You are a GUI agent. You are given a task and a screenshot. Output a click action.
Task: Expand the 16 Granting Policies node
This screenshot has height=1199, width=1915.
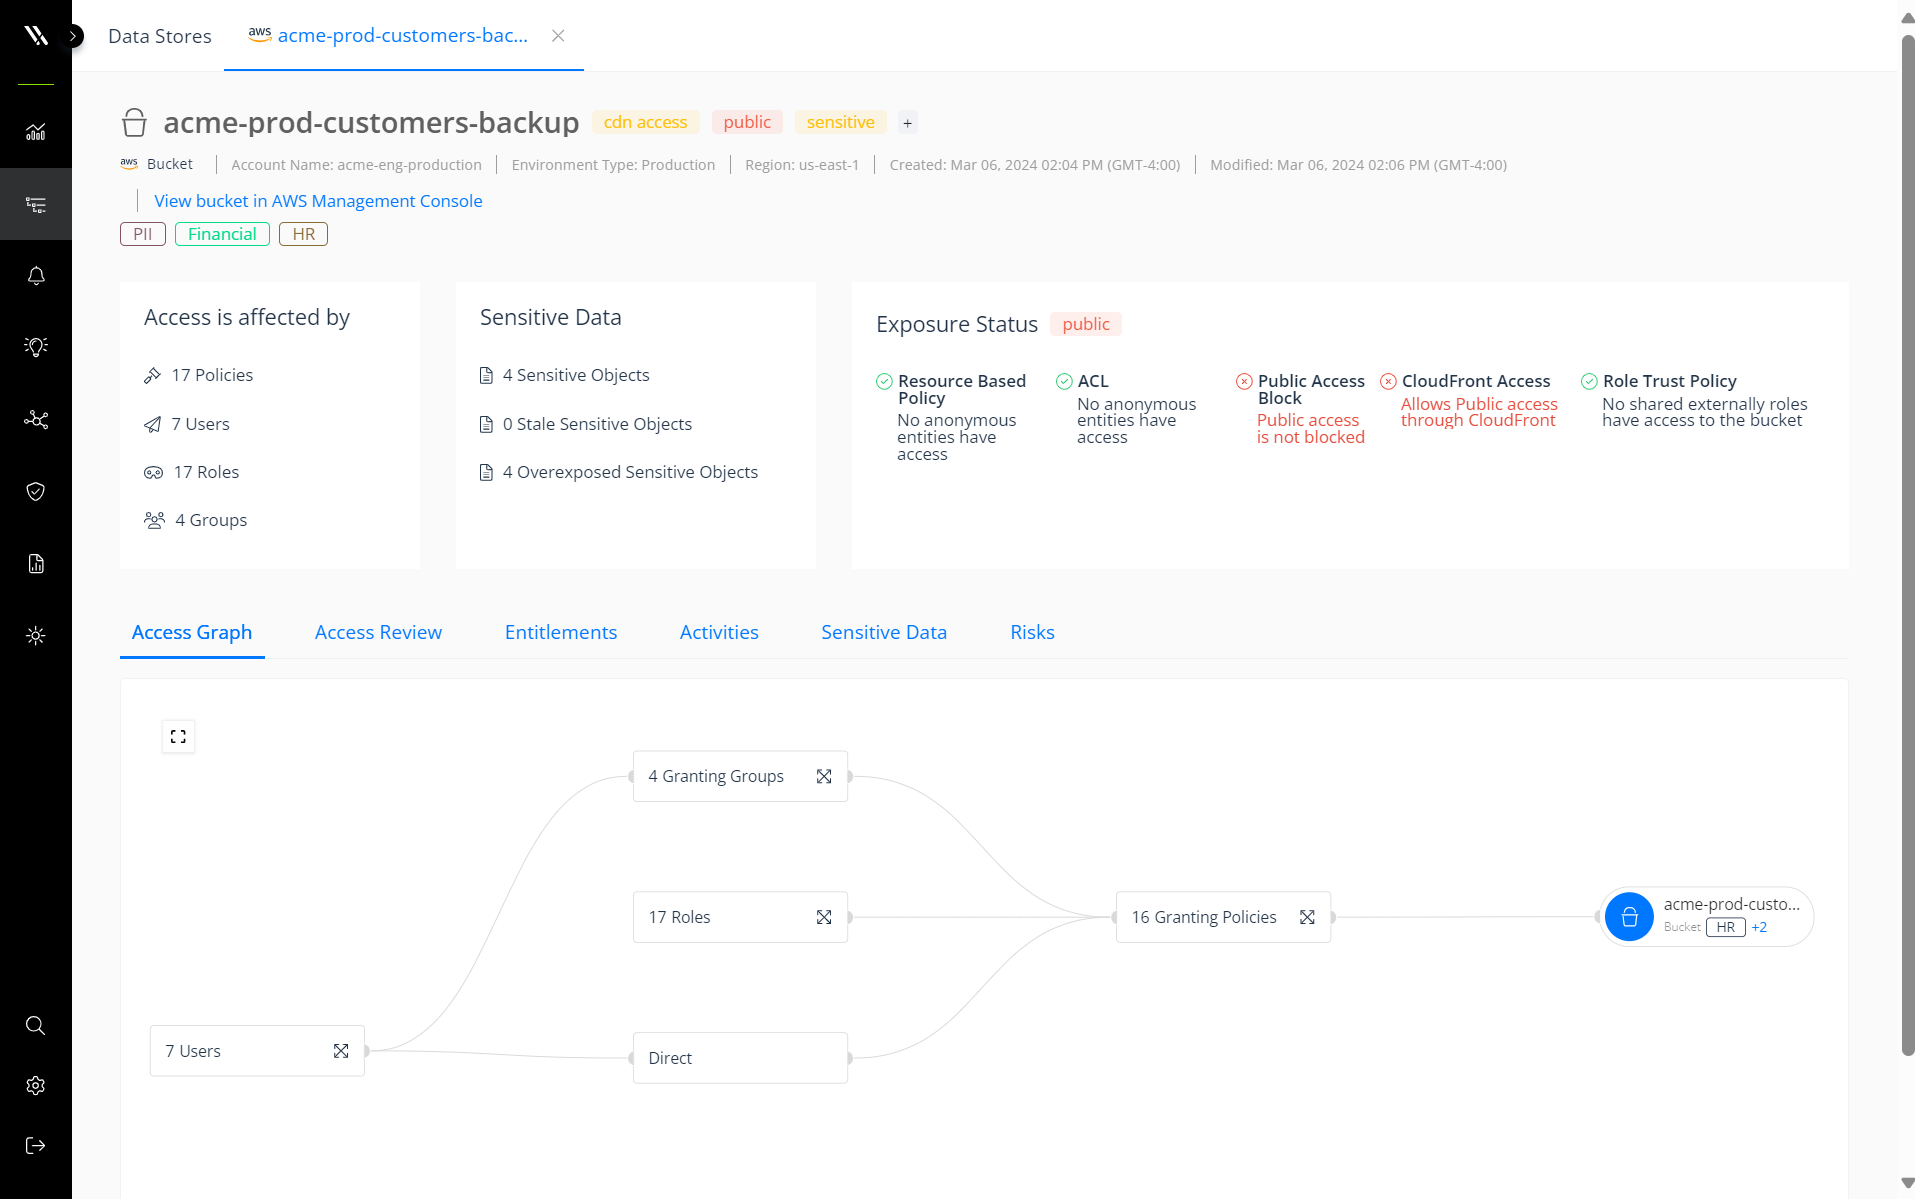pyautogui.click(x=1307, y=917)
